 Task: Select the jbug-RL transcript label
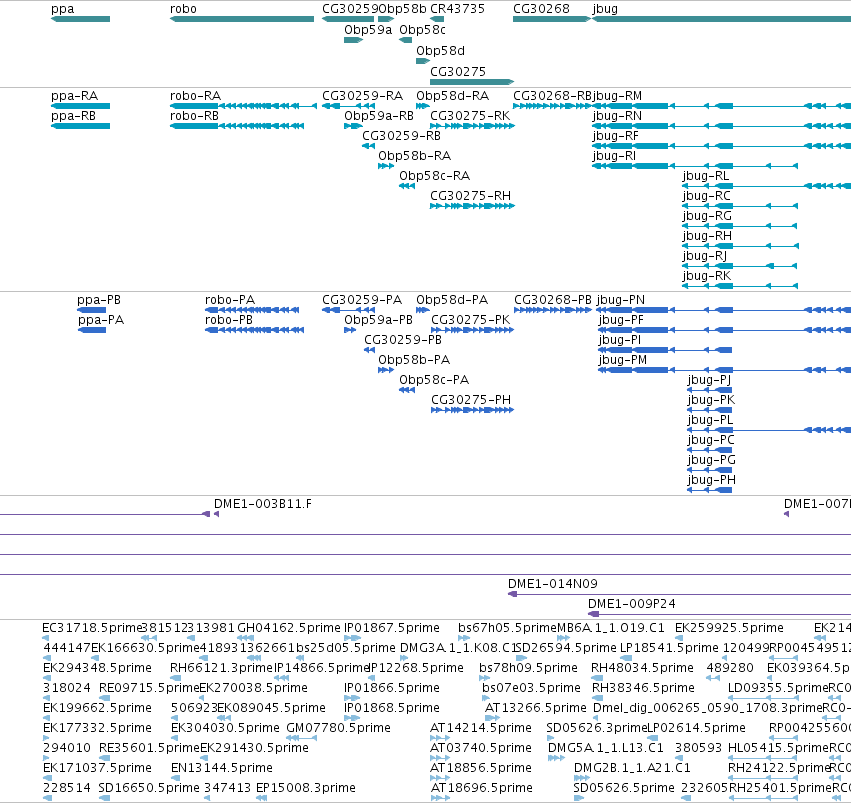coord(706,176)
